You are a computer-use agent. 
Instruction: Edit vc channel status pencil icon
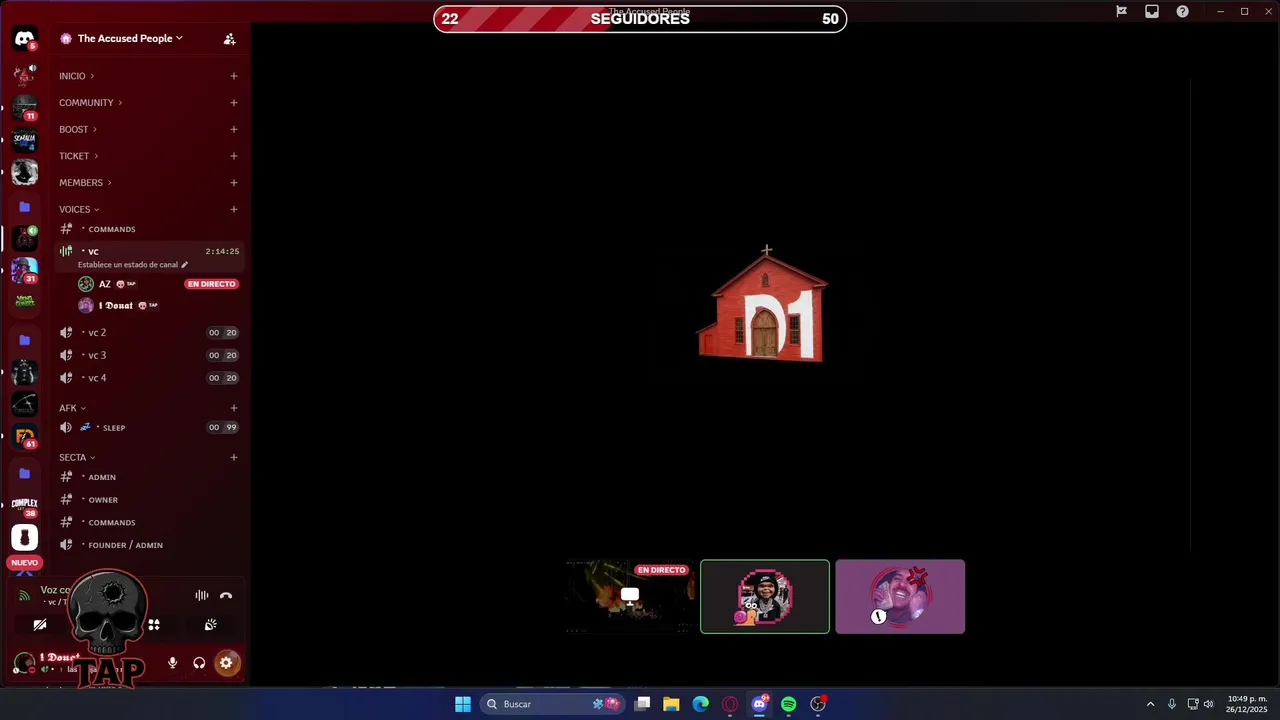(184, 265)
